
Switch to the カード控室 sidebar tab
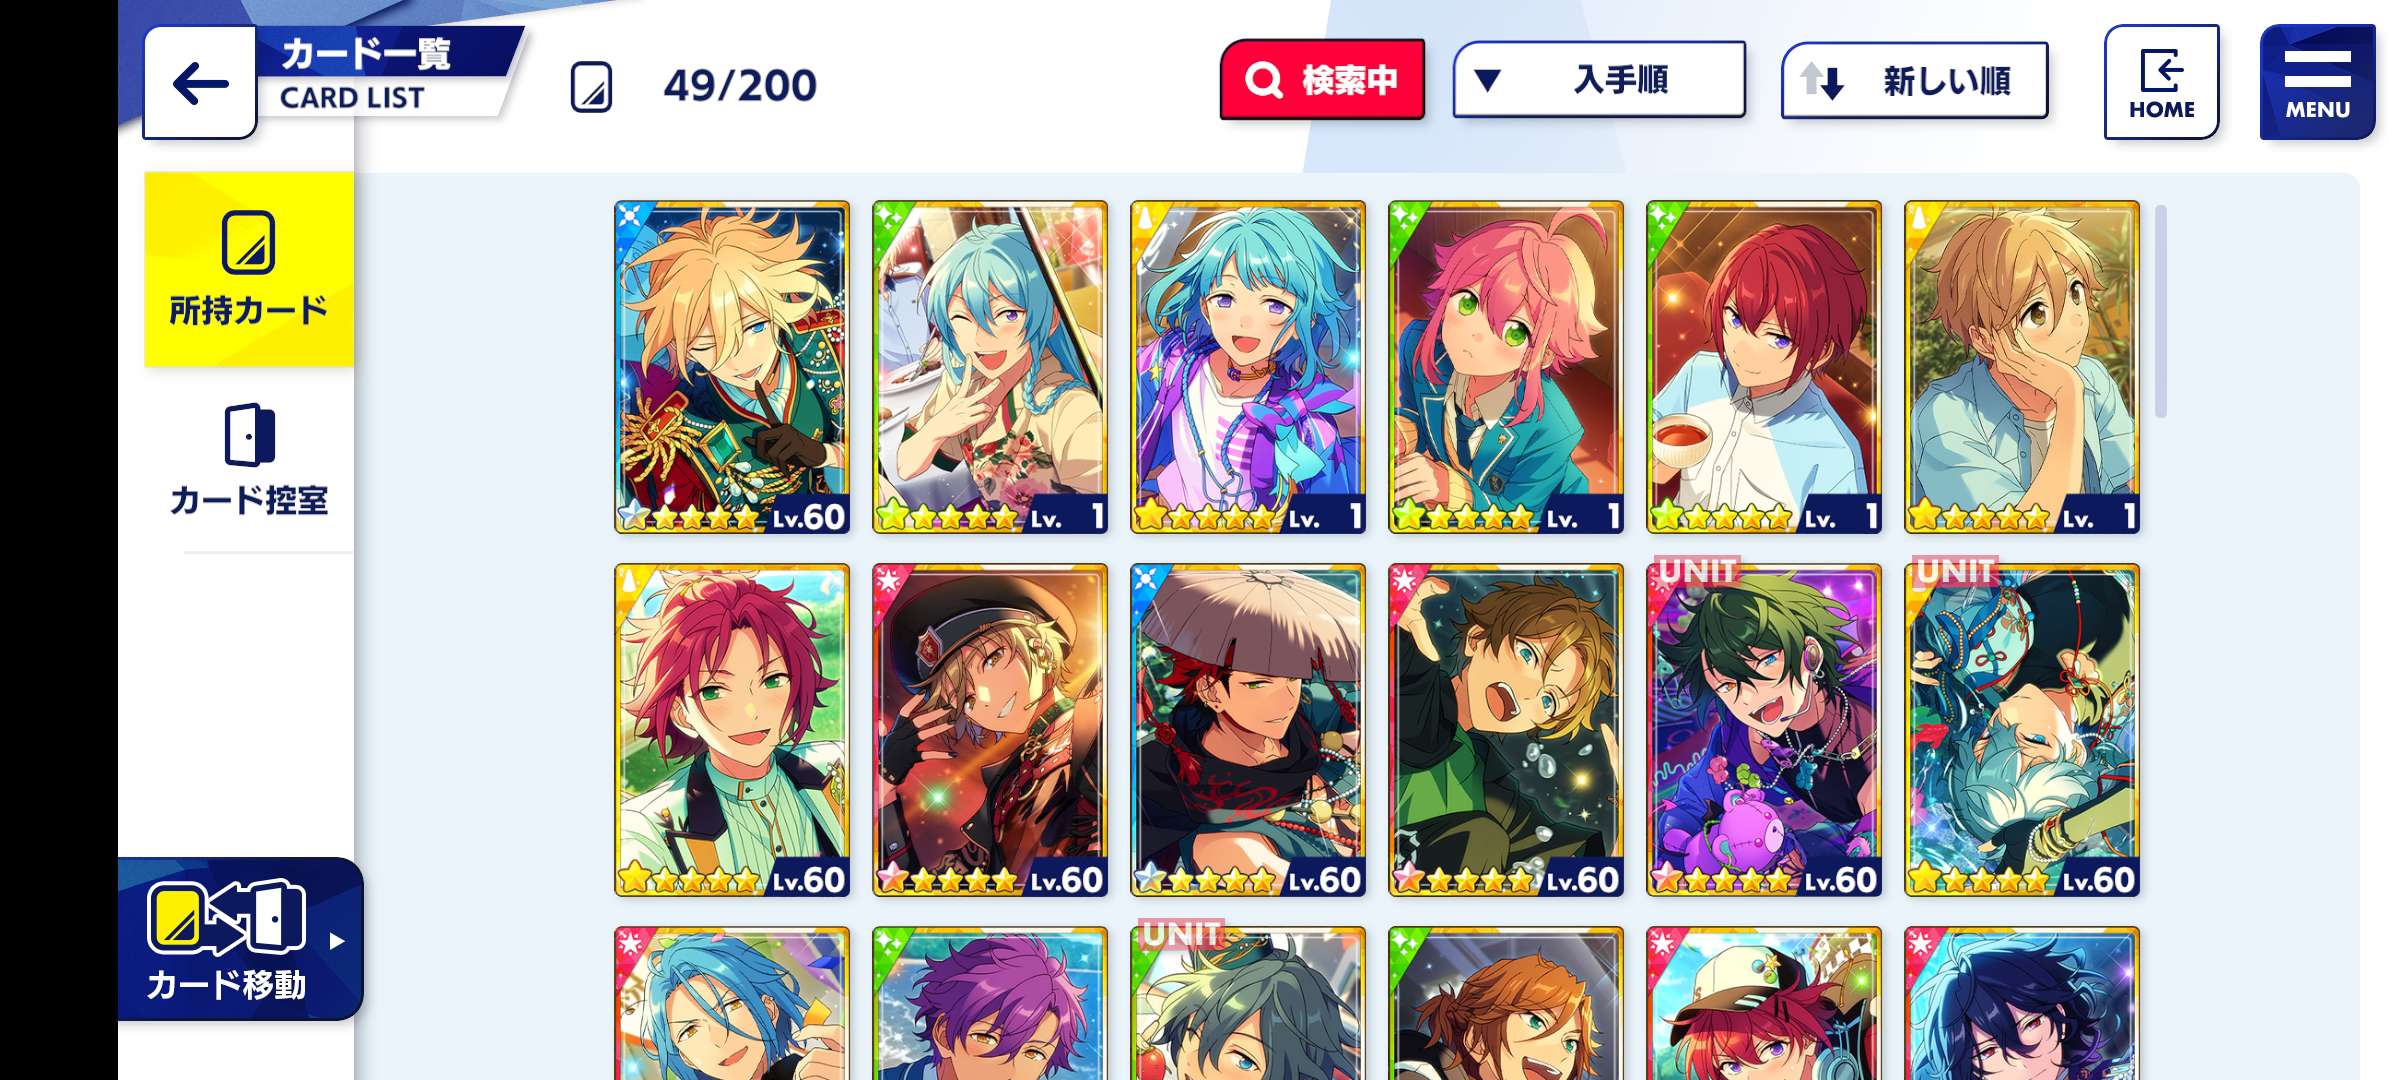[249, 461]
